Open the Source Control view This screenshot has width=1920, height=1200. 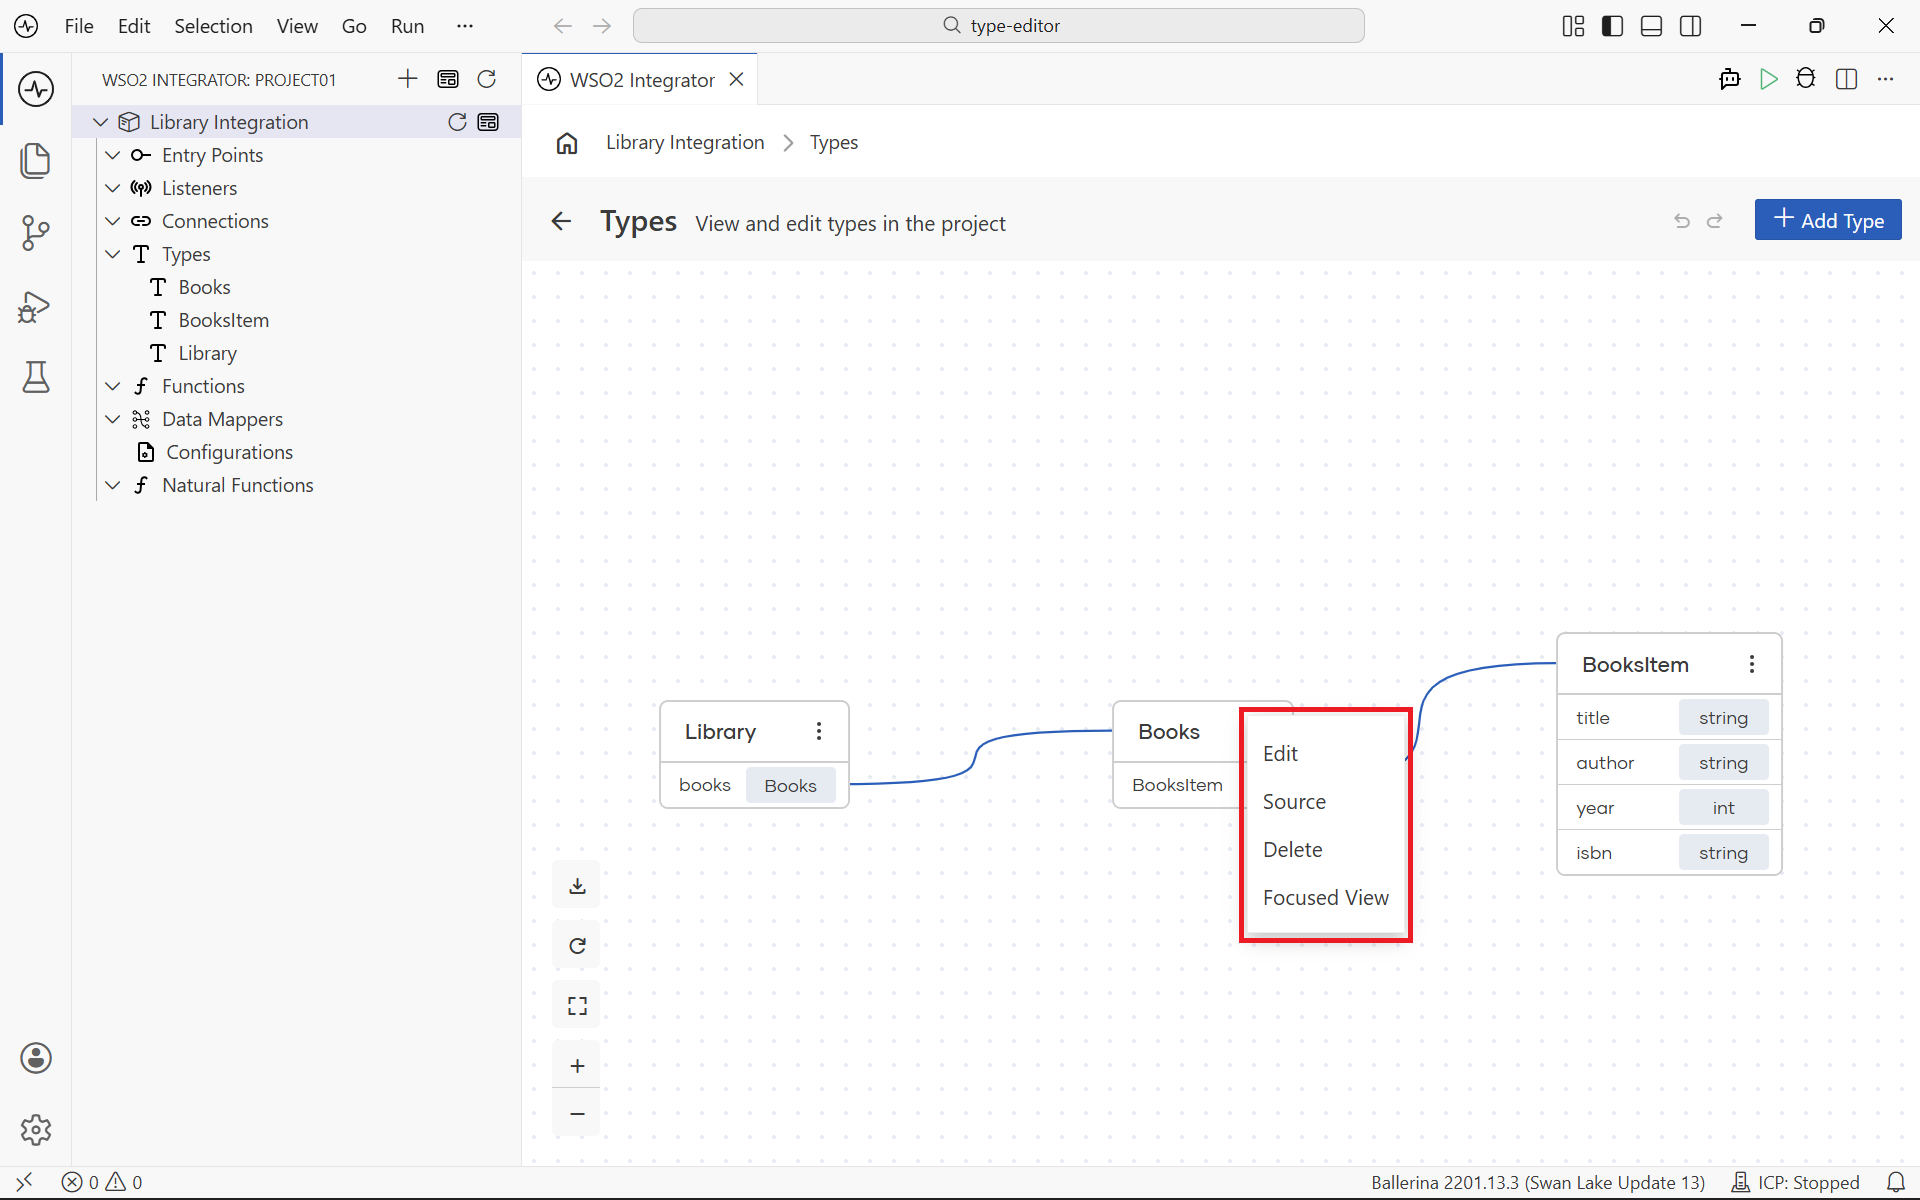tap(36, 233)
